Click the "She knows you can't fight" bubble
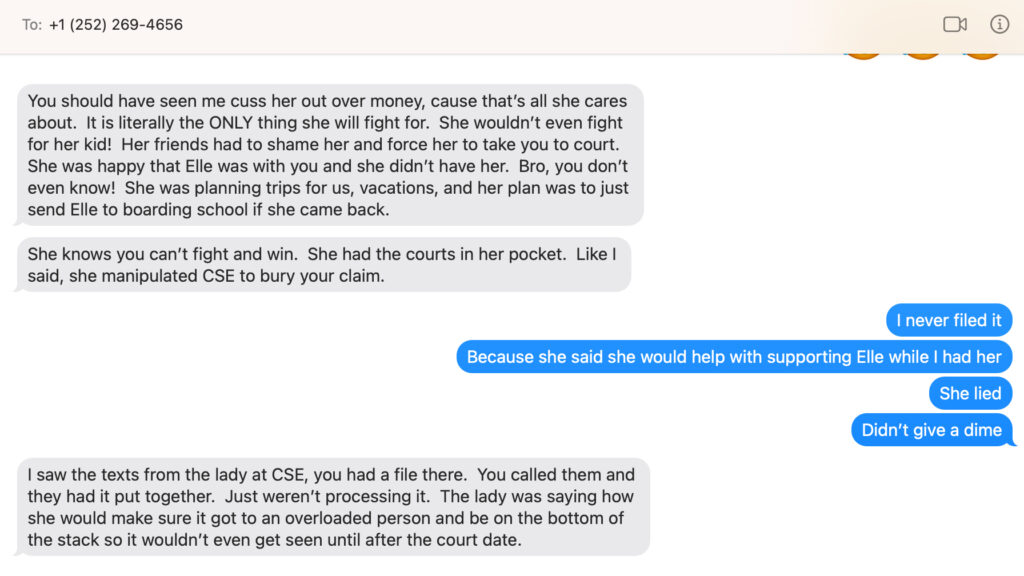This screenshot has width=1024, height=576. [x=323, y=265]
